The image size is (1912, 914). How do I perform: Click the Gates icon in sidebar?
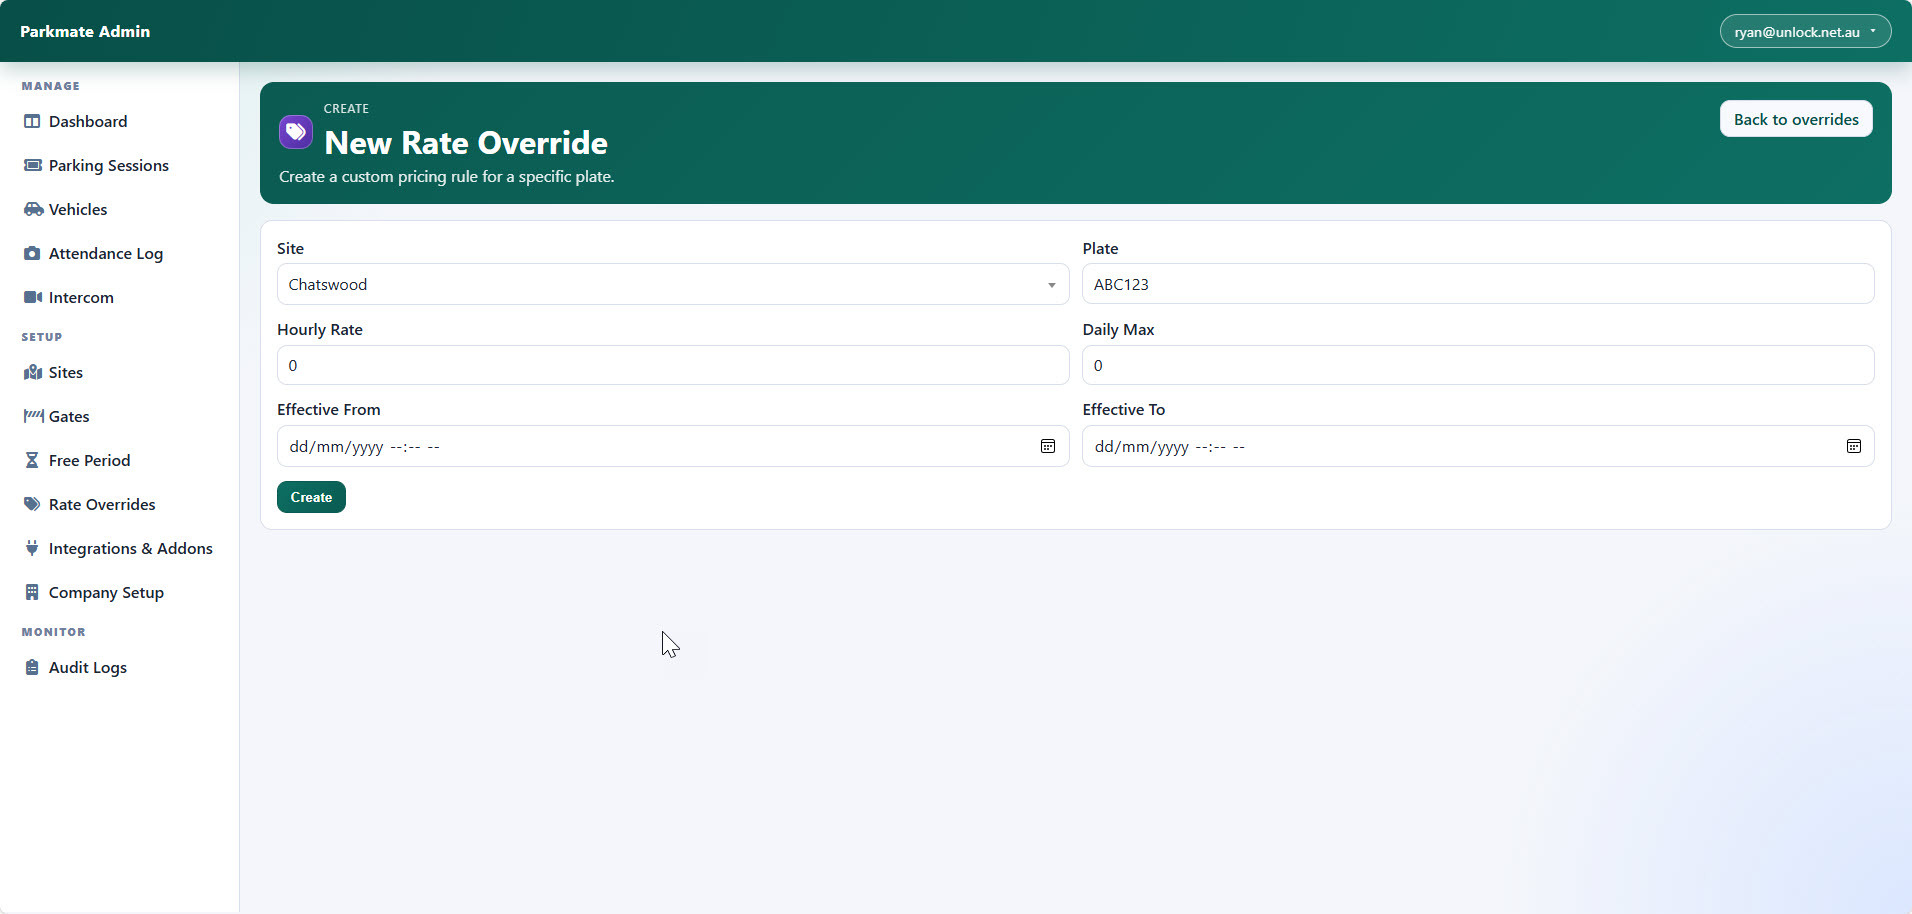point(33,416)
